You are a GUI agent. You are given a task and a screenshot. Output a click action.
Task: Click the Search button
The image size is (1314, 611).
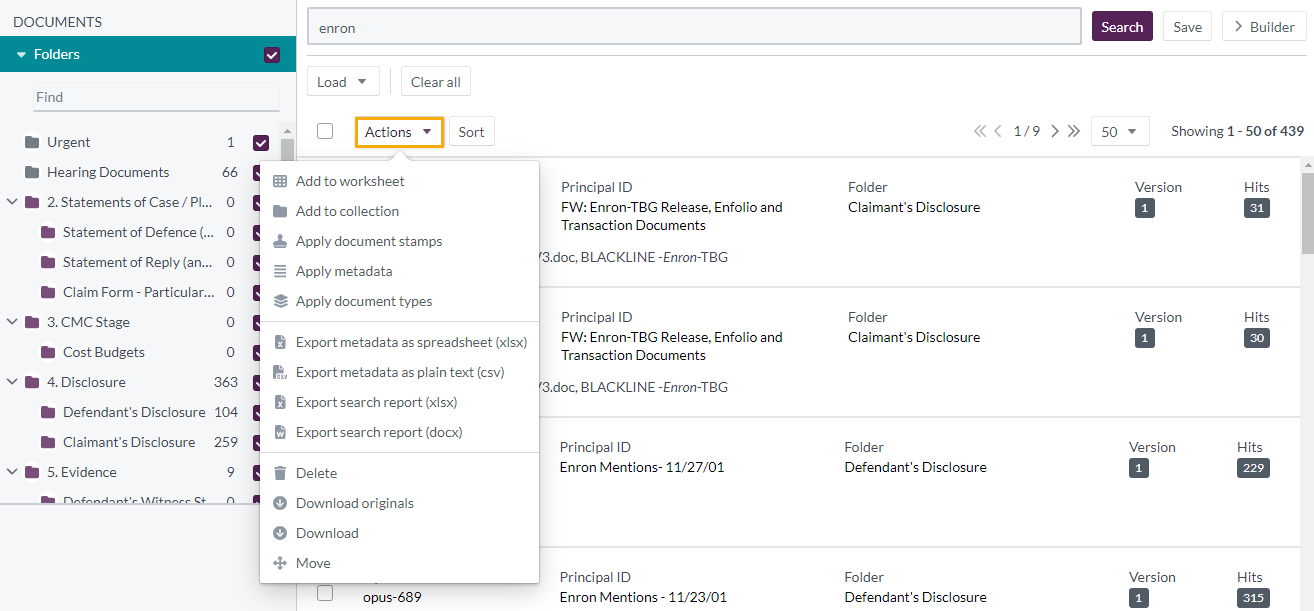pyautogui.click(x=1122, y=27)
